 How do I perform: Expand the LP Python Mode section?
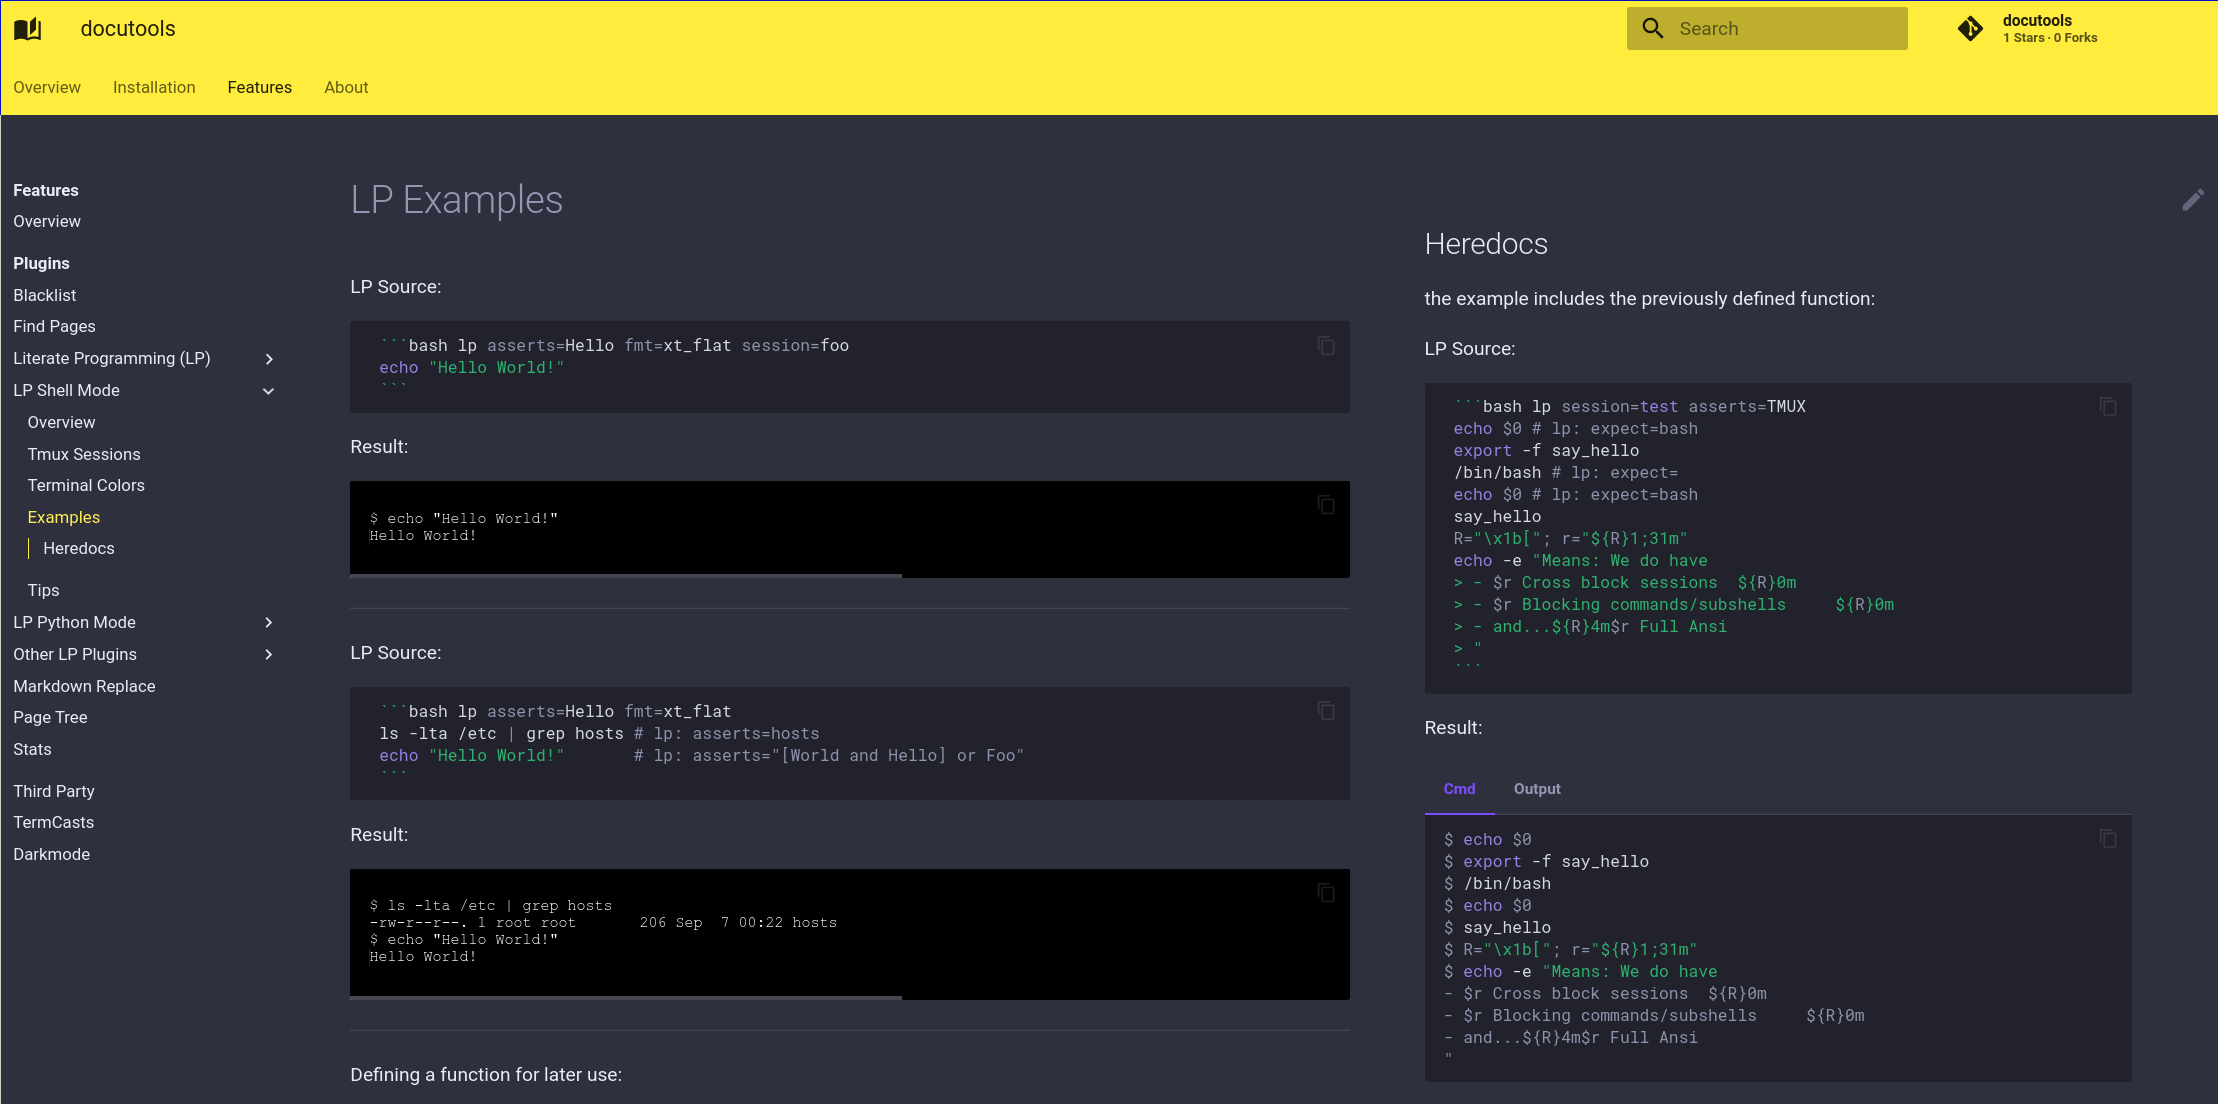pos(268,622)
